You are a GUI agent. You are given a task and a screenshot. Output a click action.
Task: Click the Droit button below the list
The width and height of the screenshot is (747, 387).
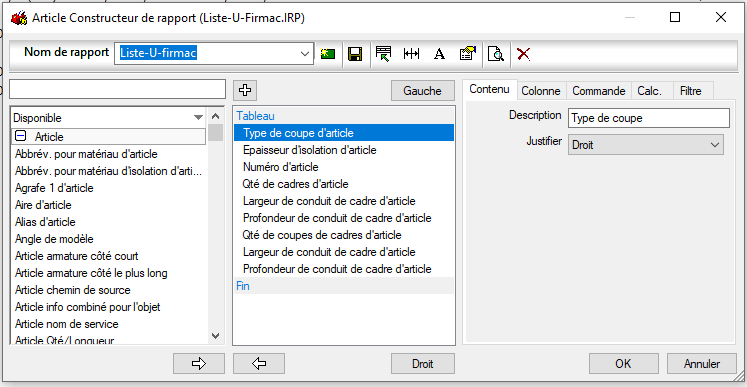pyautogui.click(x=423, y=364)
